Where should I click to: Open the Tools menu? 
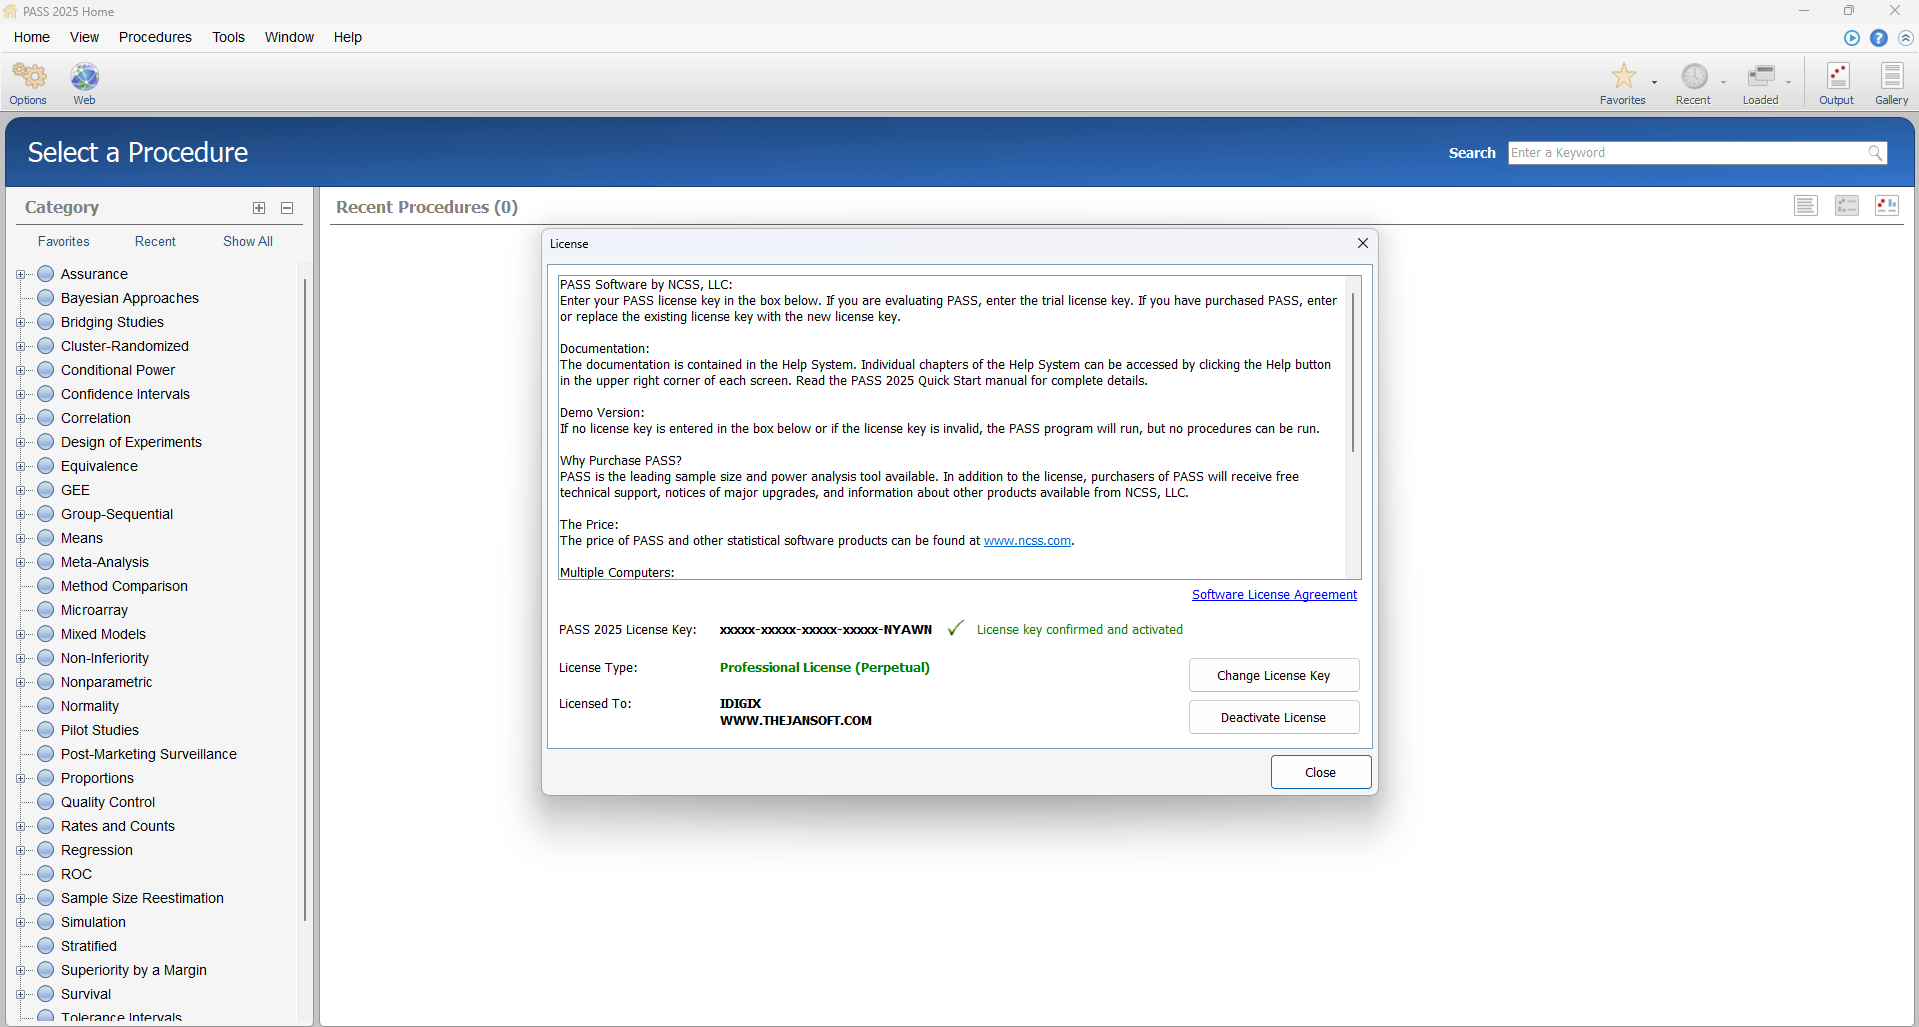pyautogui.click(x=228, y=37)
